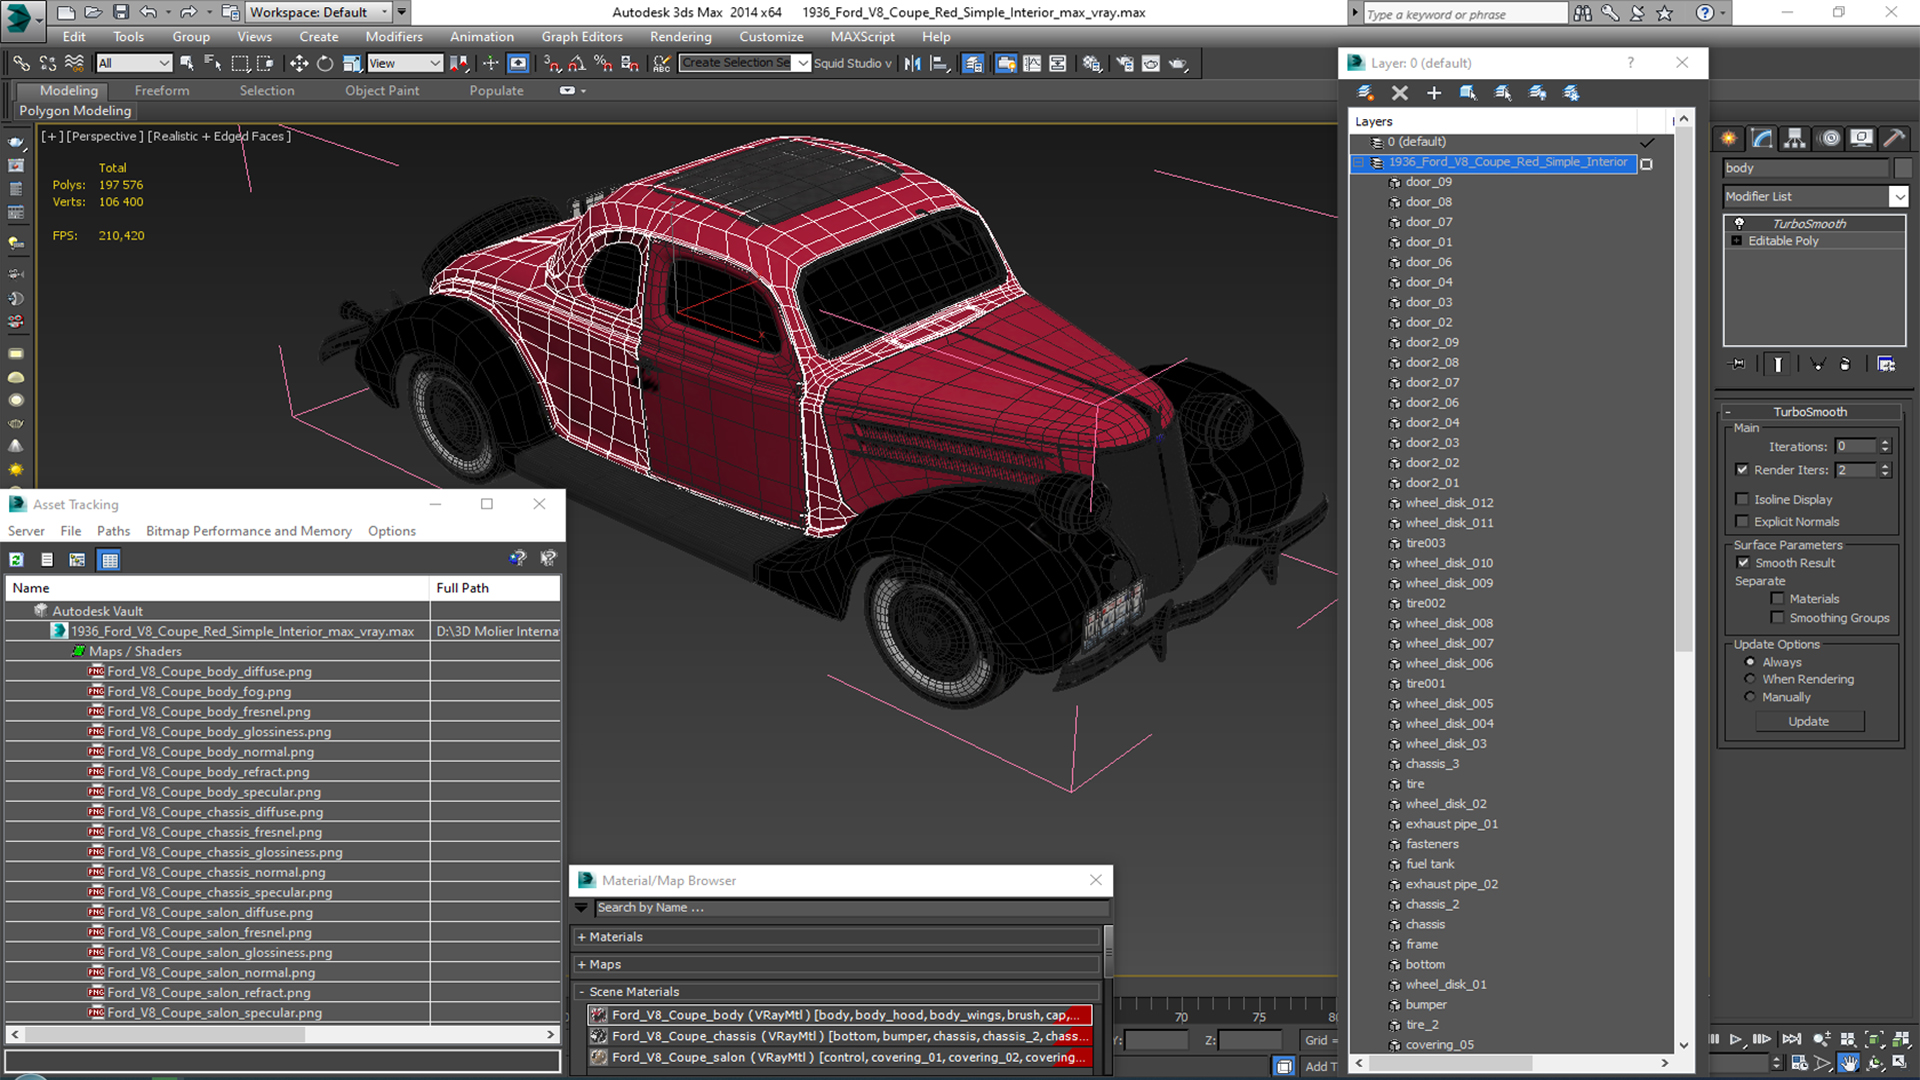Viewport: 1920px width, 1080px height.
Task: Enable Isoline Display checkbox
Action: point(1742,499)
